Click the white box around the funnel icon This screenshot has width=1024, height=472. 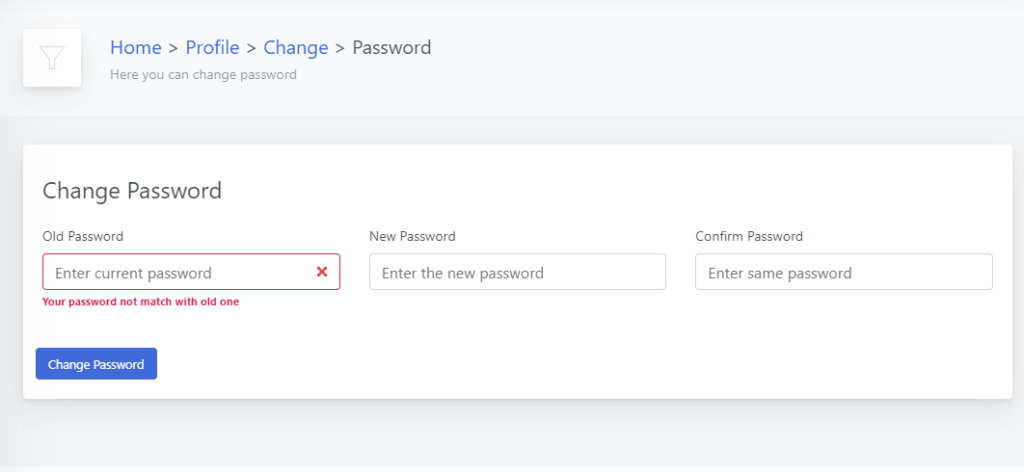coord(52,57)
